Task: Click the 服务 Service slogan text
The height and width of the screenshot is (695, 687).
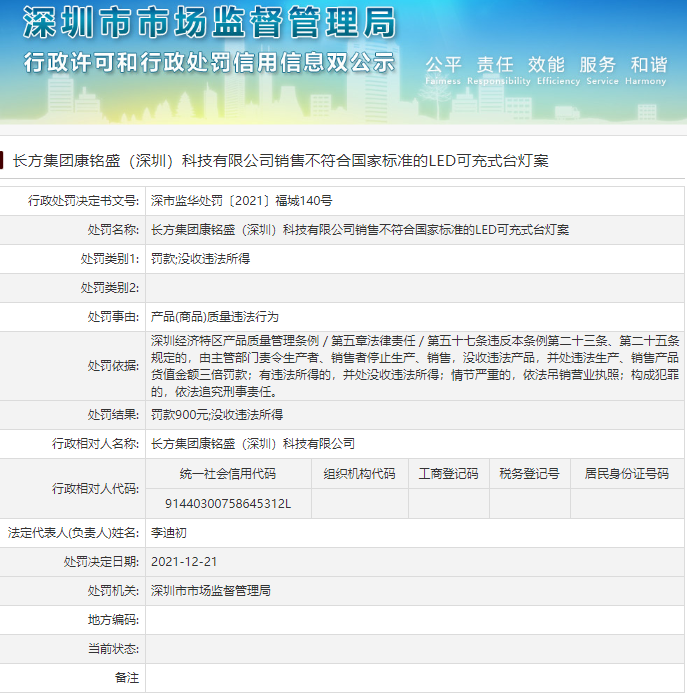Action: click(x=602, y=70)
